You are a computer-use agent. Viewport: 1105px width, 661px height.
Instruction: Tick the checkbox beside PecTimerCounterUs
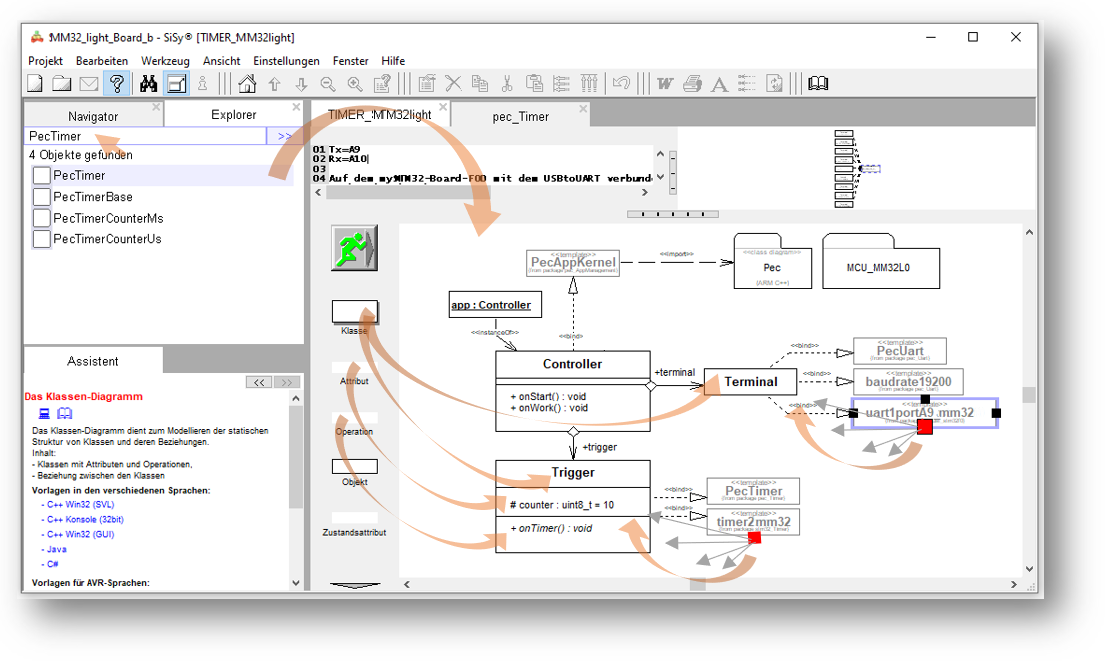[x=42, y=239]
